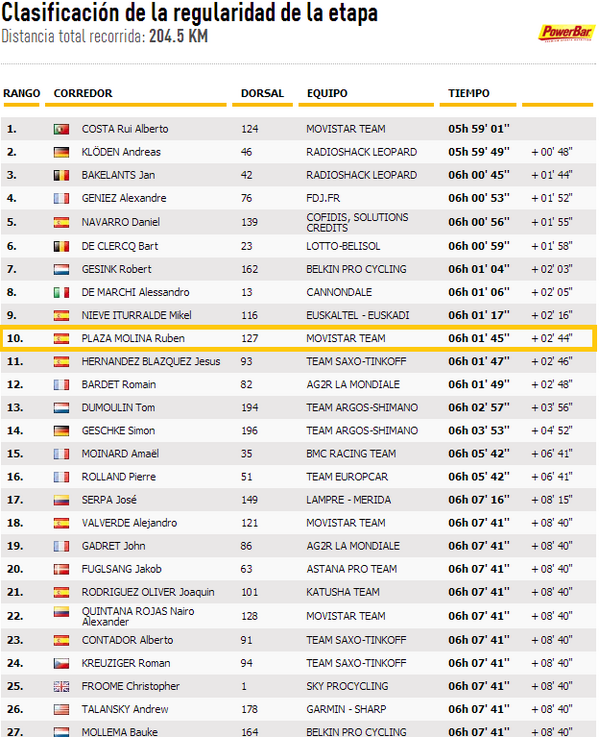This screenshot has height=737, width=599.
Task: Click the DORSAL column header
Action: point(262,94)
